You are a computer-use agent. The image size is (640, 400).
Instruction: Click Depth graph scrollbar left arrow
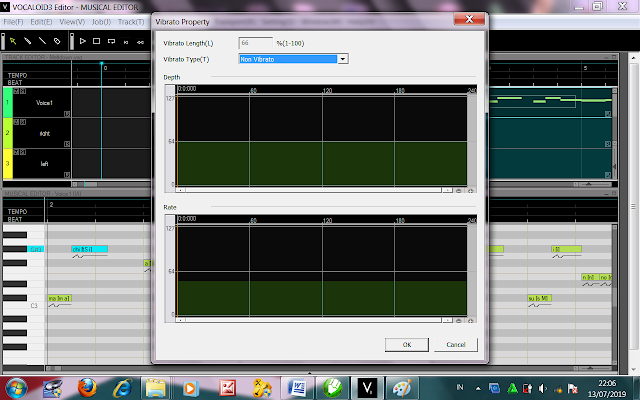pyautogui.click(x=180, y=190)
